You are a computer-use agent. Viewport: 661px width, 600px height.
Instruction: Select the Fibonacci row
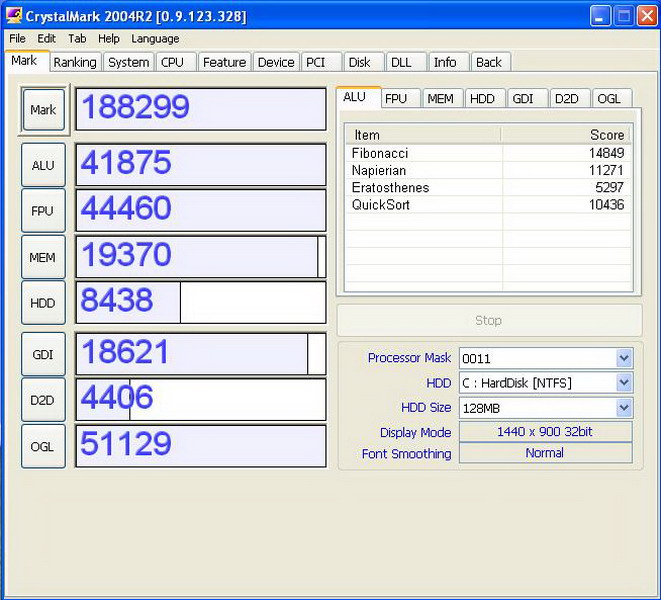point(488,153)
